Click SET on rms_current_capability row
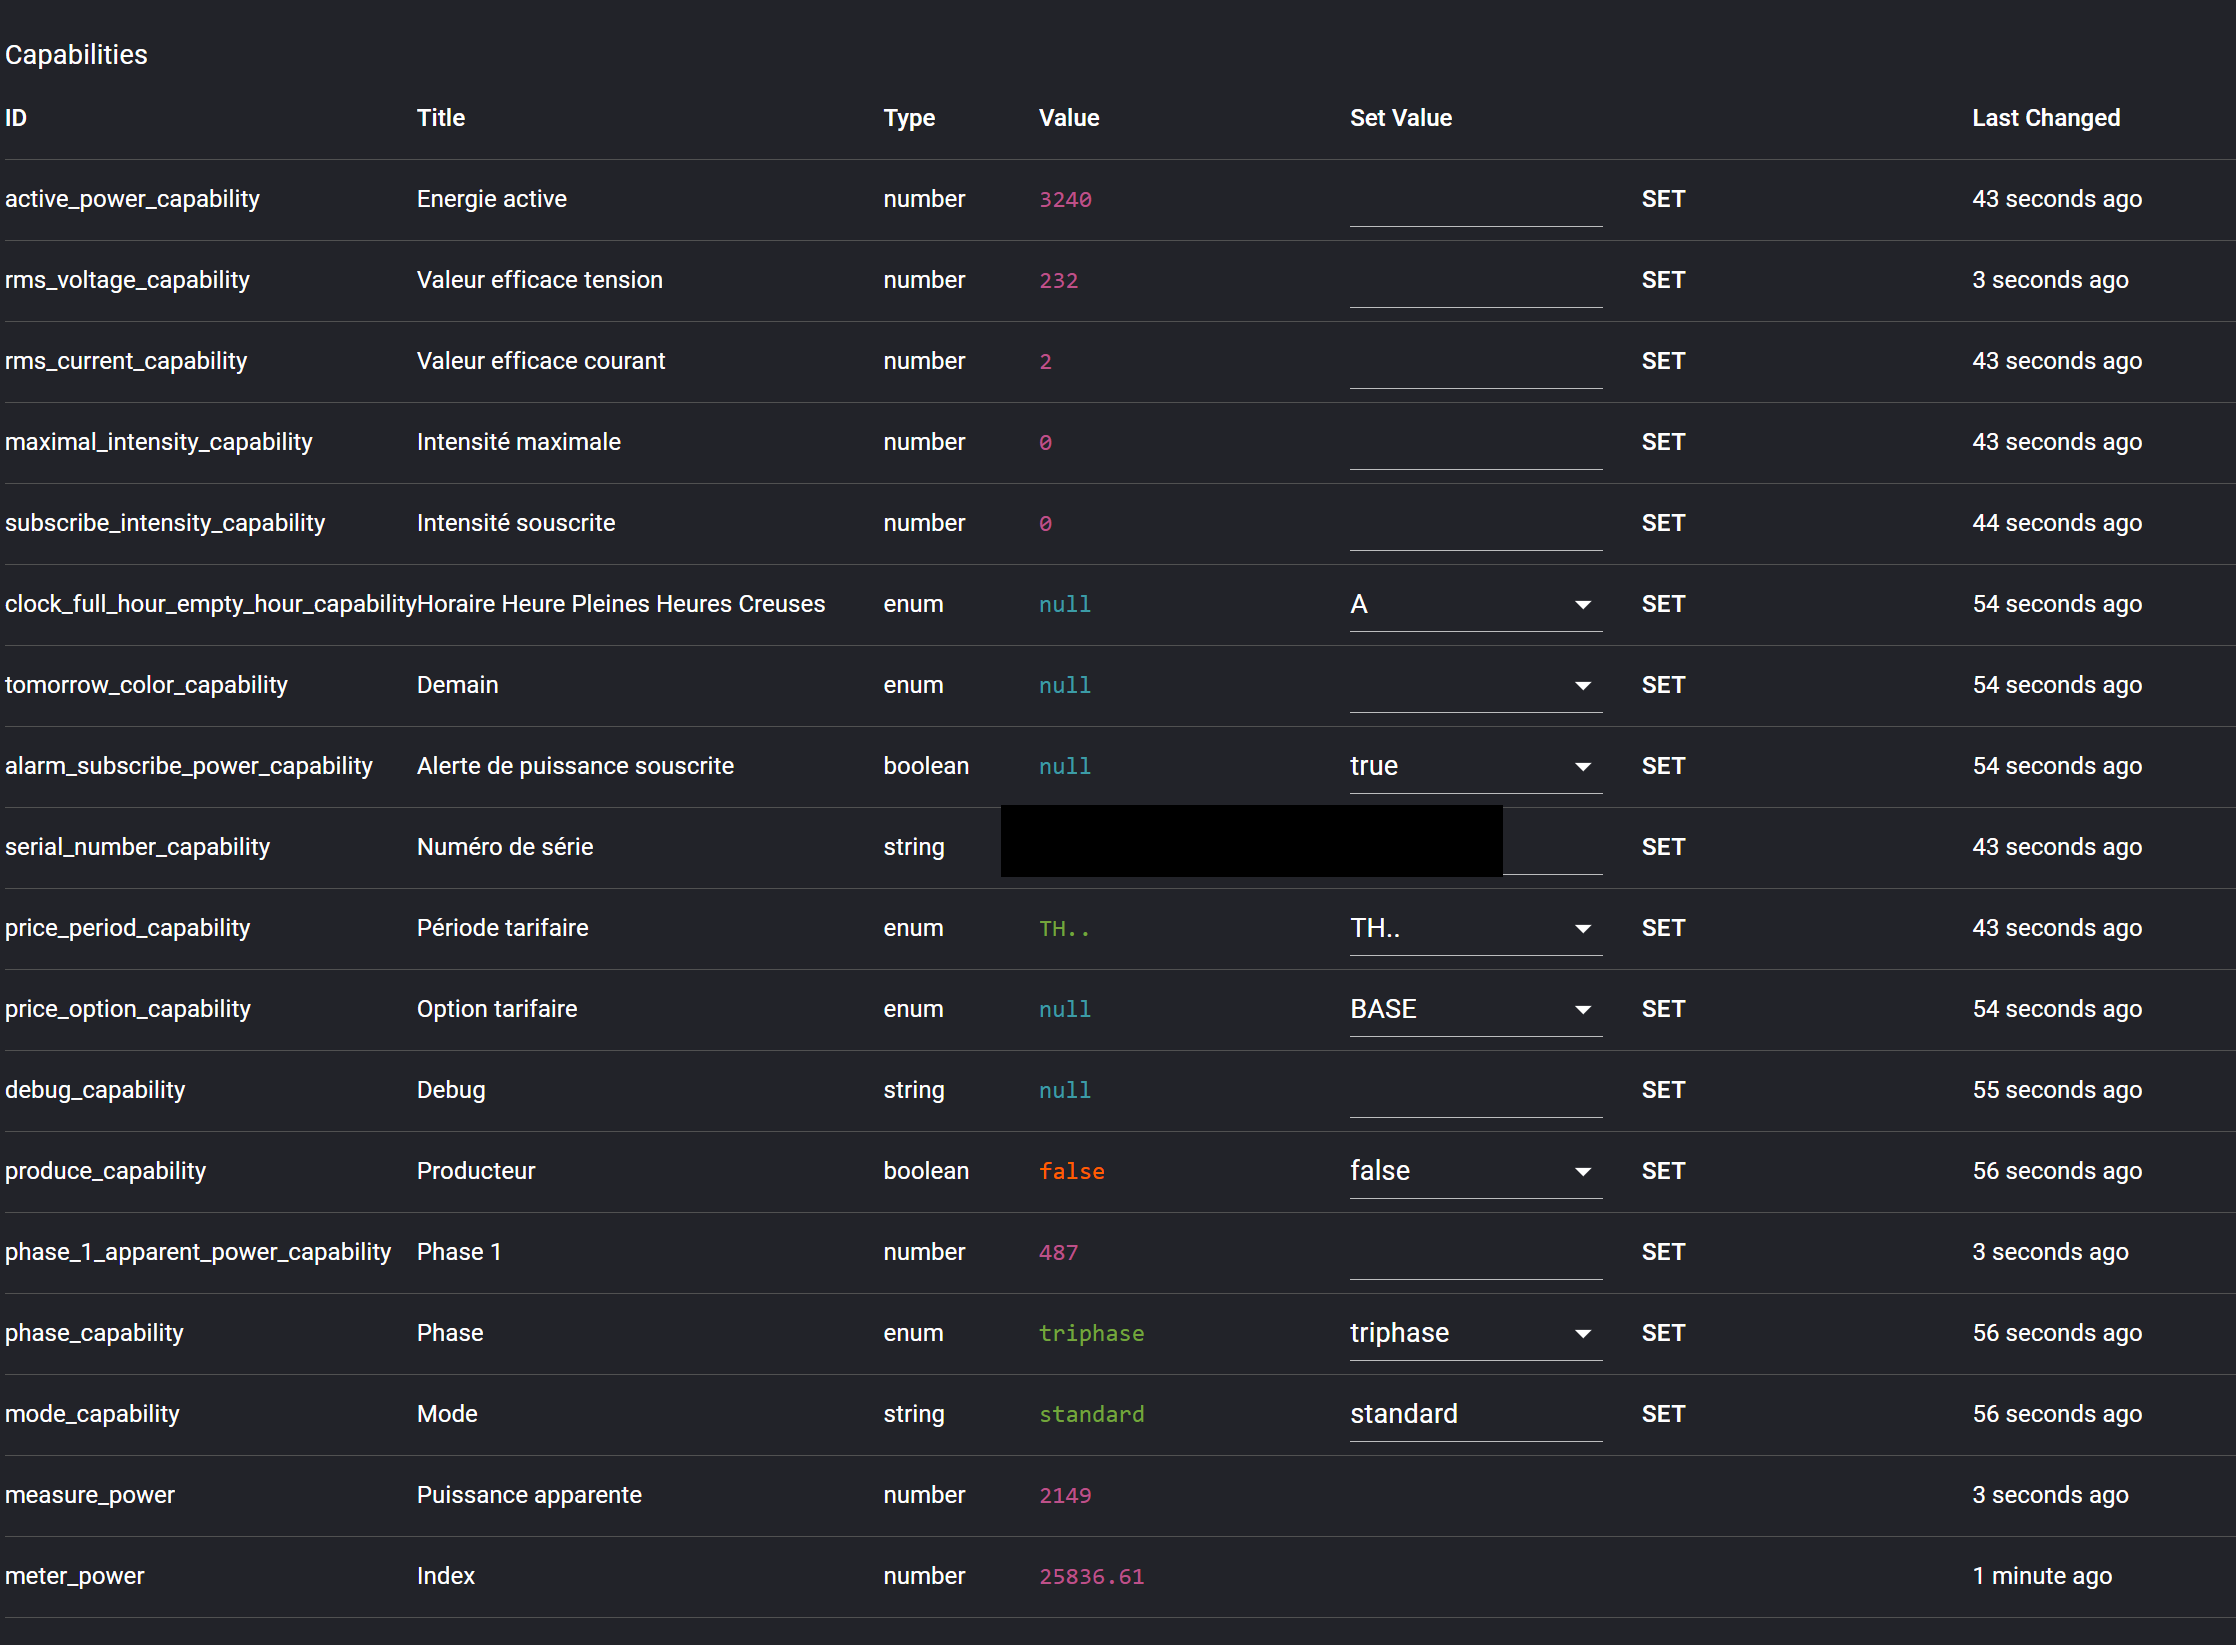 [x=1663, y=362]
